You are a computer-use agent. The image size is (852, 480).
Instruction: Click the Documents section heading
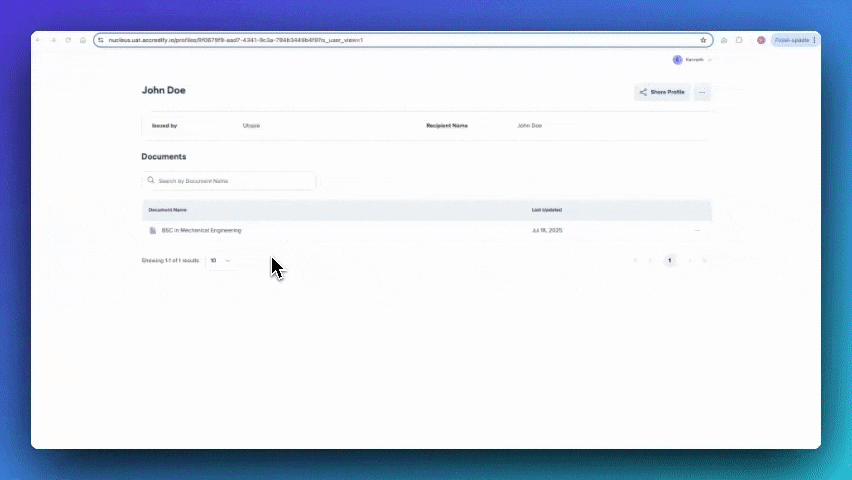click(x=164, y=157)
